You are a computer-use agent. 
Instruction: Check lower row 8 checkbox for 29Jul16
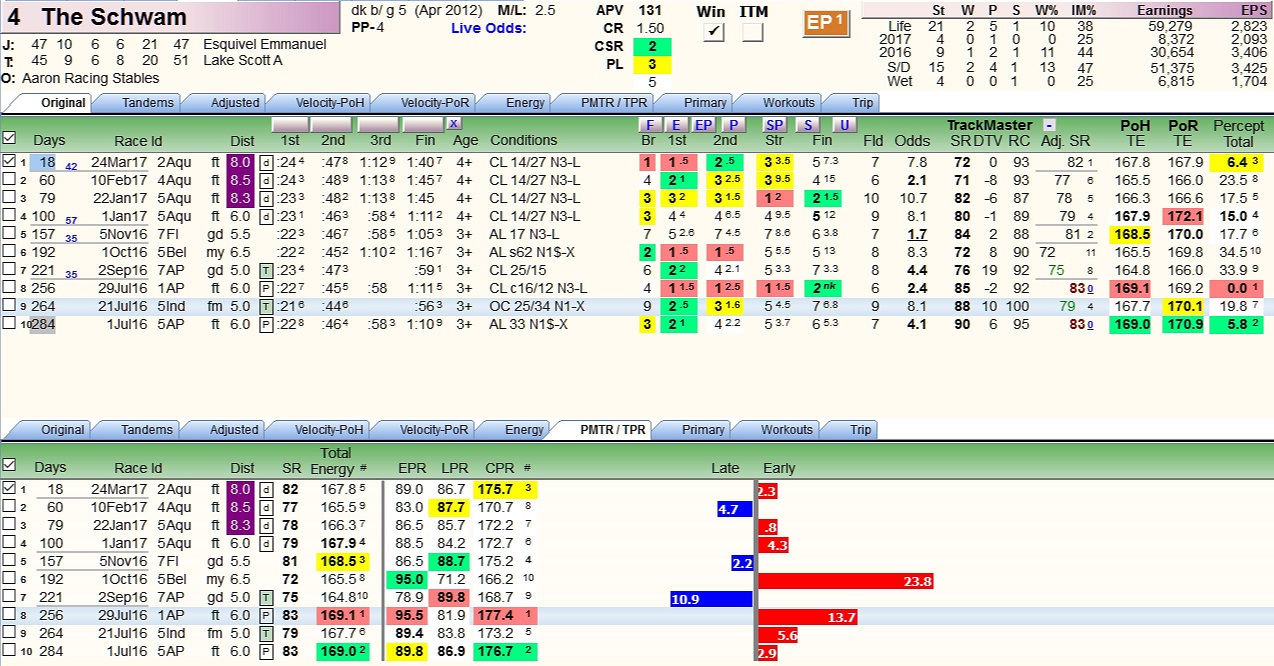[9, 614]
